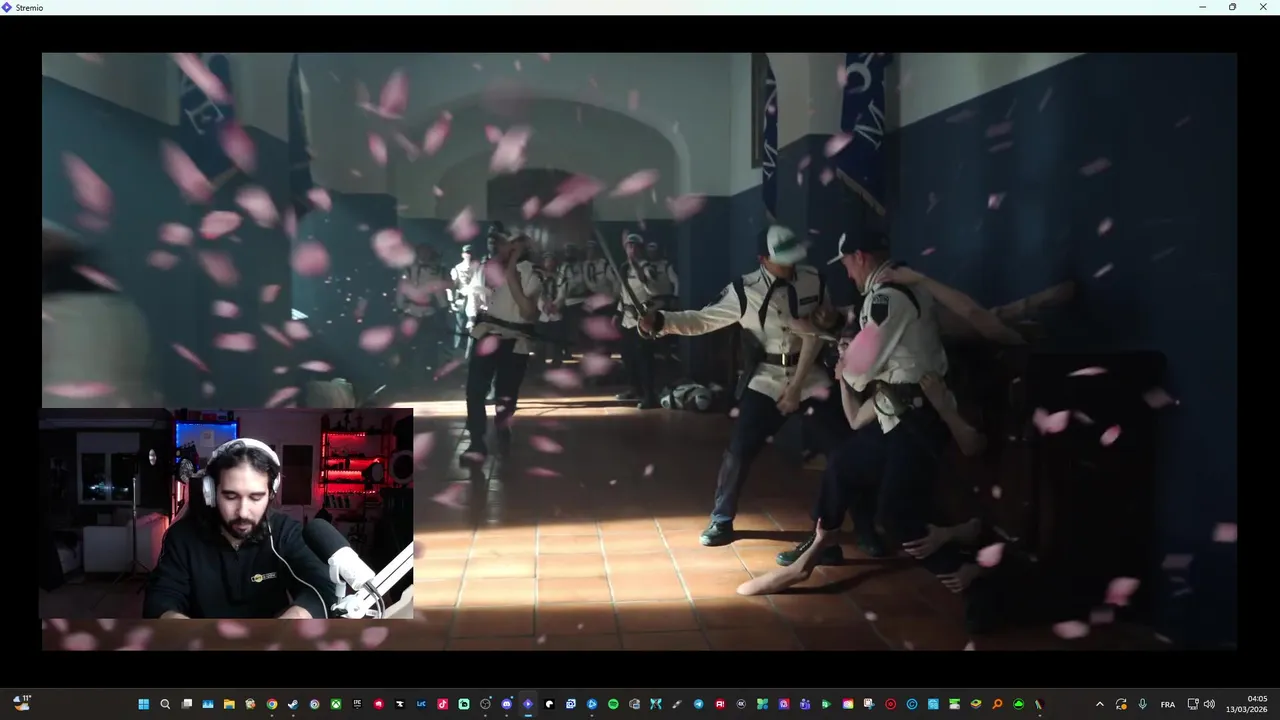Screen dimensions: 1280x720
Task: Open the volume speaker tray icon
Action: (x=1209, y=704)
